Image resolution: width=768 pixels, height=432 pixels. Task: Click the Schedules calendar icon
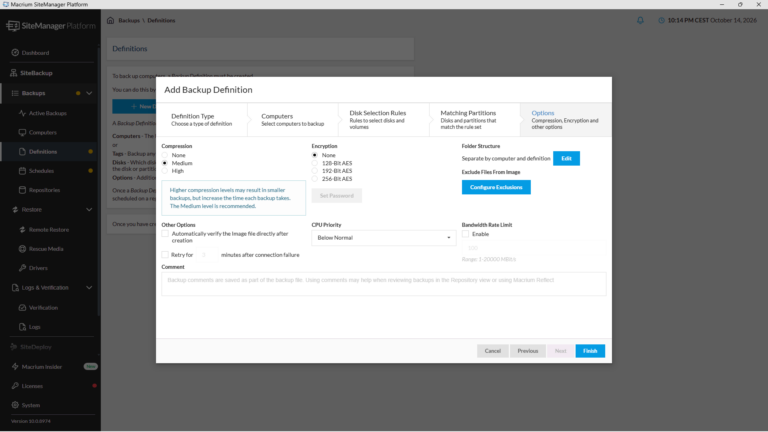pos(22,170)
